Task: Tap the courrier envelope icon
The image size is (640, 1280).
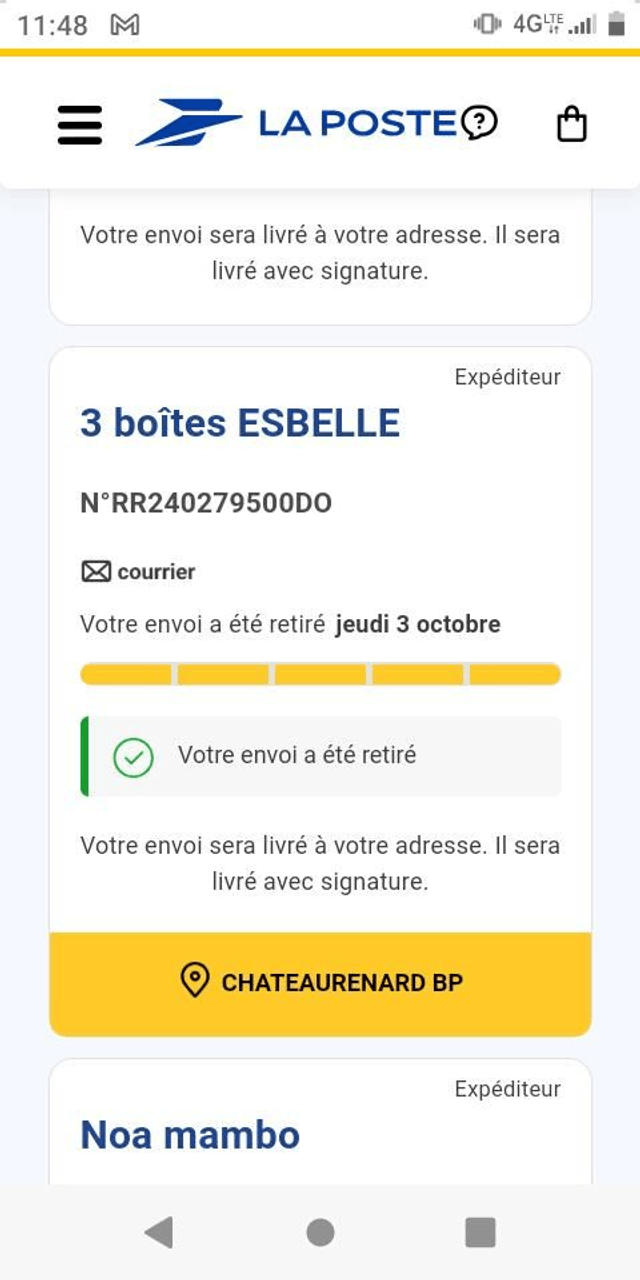Action: 95,572
